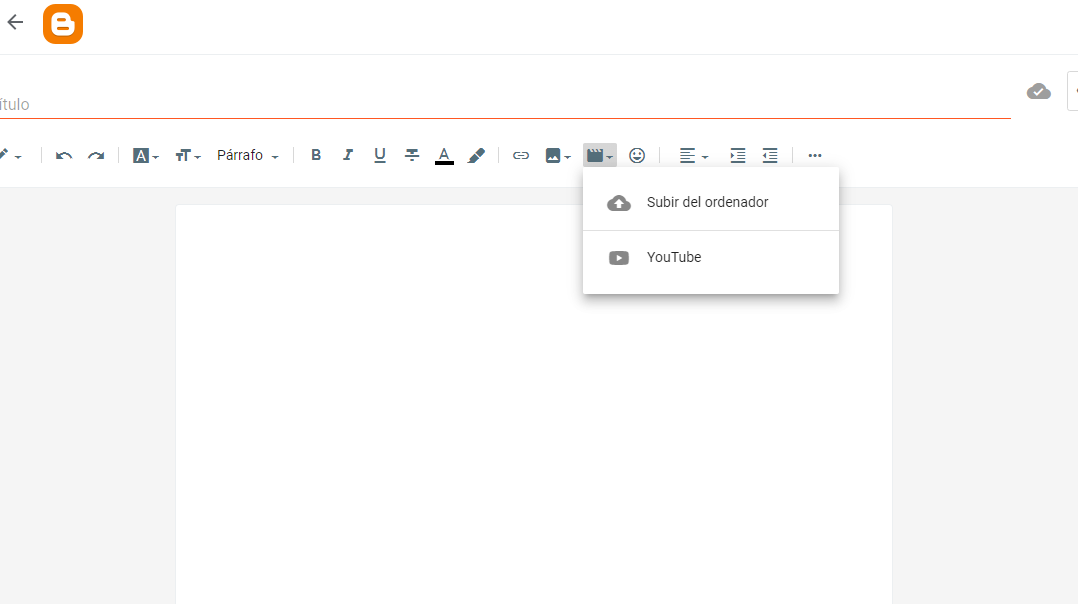This screenshot has width=1078, height=604.
Task: Toggle strikethrough formatting
Action: coord(412,155)
